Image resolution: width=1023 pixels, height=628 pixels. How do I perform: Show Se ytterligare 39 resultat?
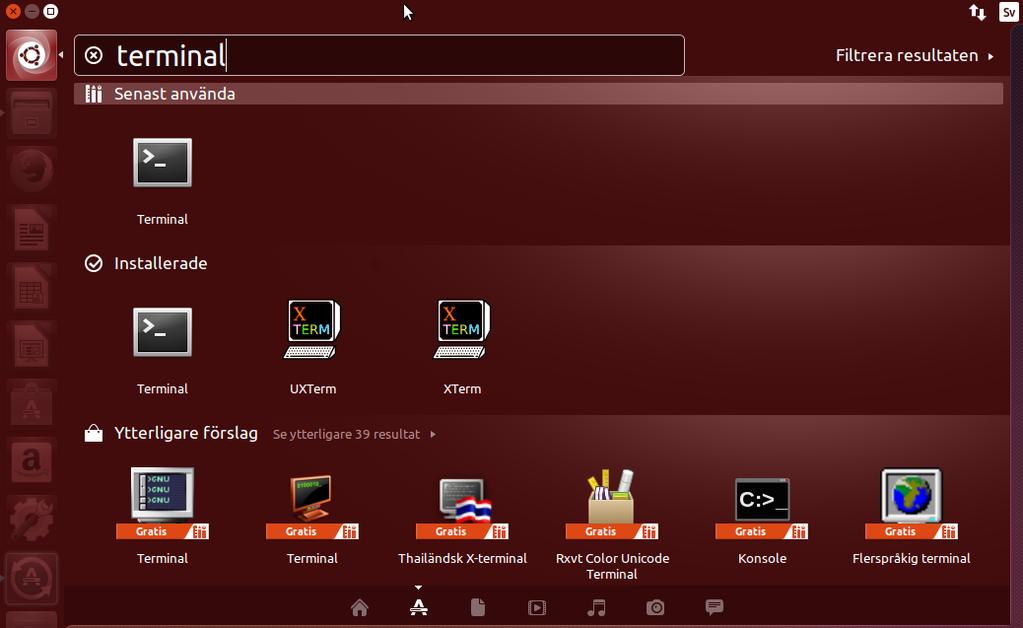tap(354, 434)
